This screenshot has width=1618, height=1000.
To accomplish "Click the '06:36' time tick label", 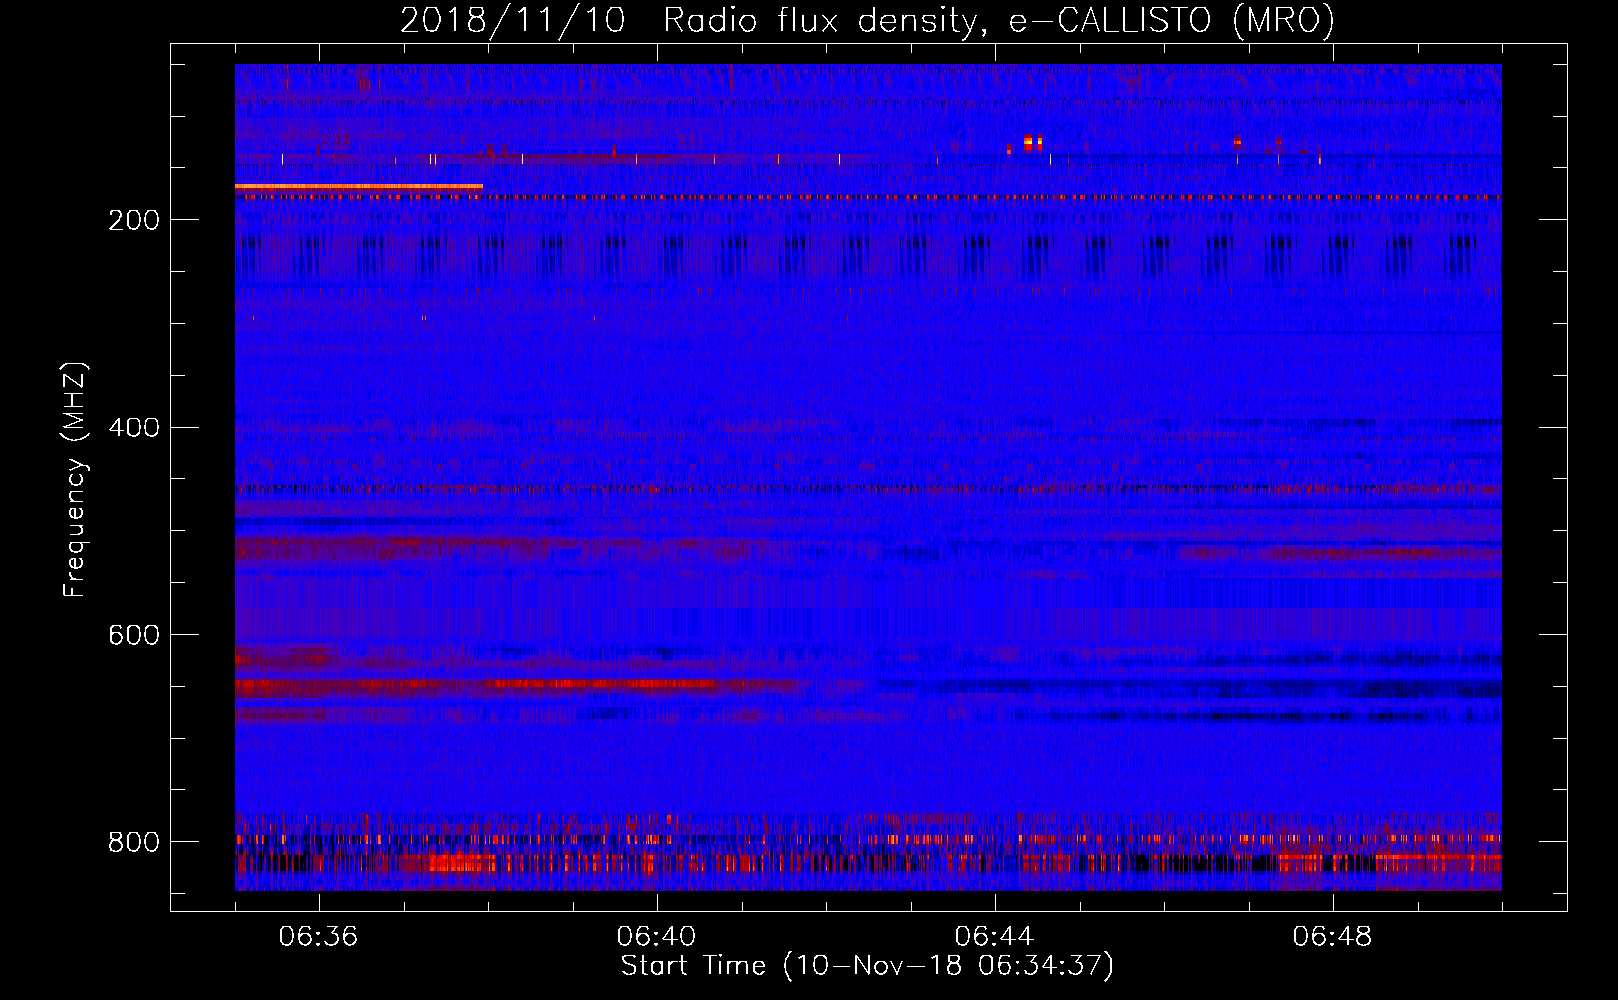I will (318, 937).
